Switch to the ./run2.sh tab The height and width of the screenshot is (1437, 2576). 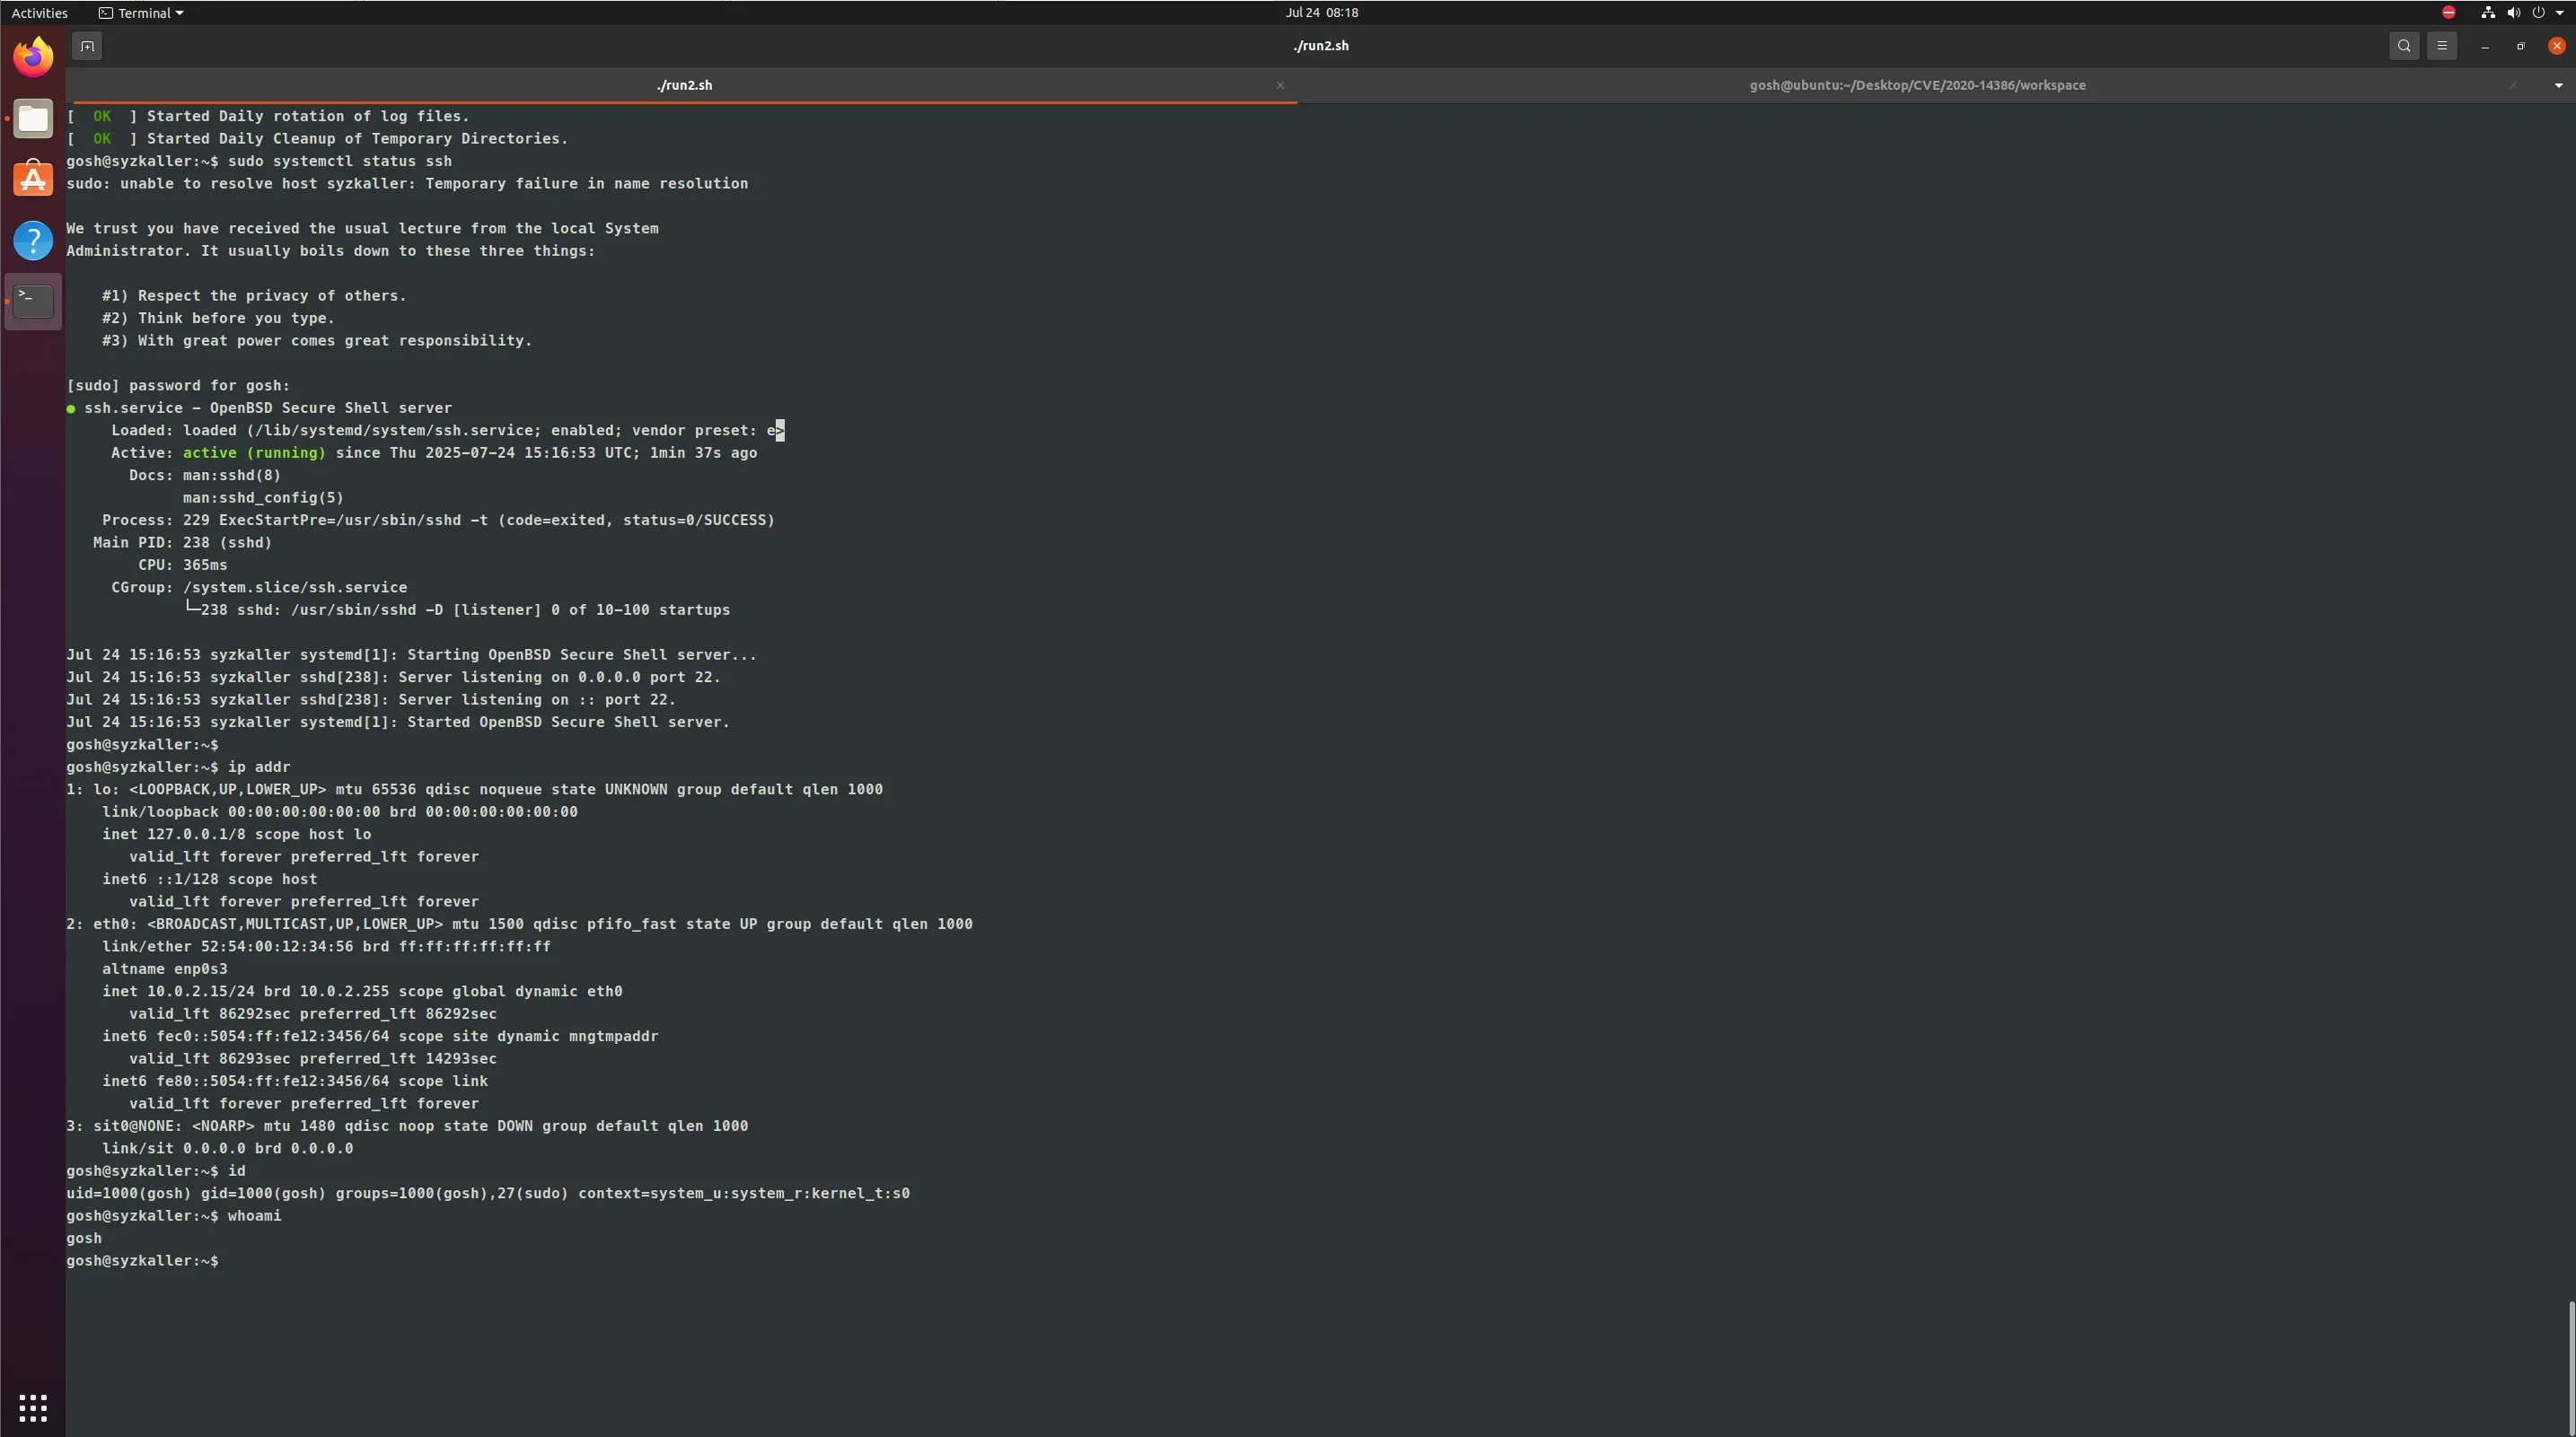click(684, 86)
